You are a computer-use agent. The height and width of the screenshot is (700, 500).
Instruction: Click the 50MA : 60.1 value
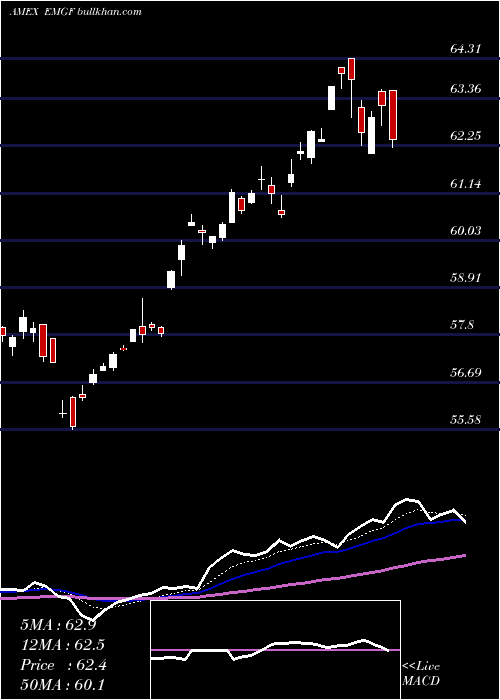click(x=63, y=685)
